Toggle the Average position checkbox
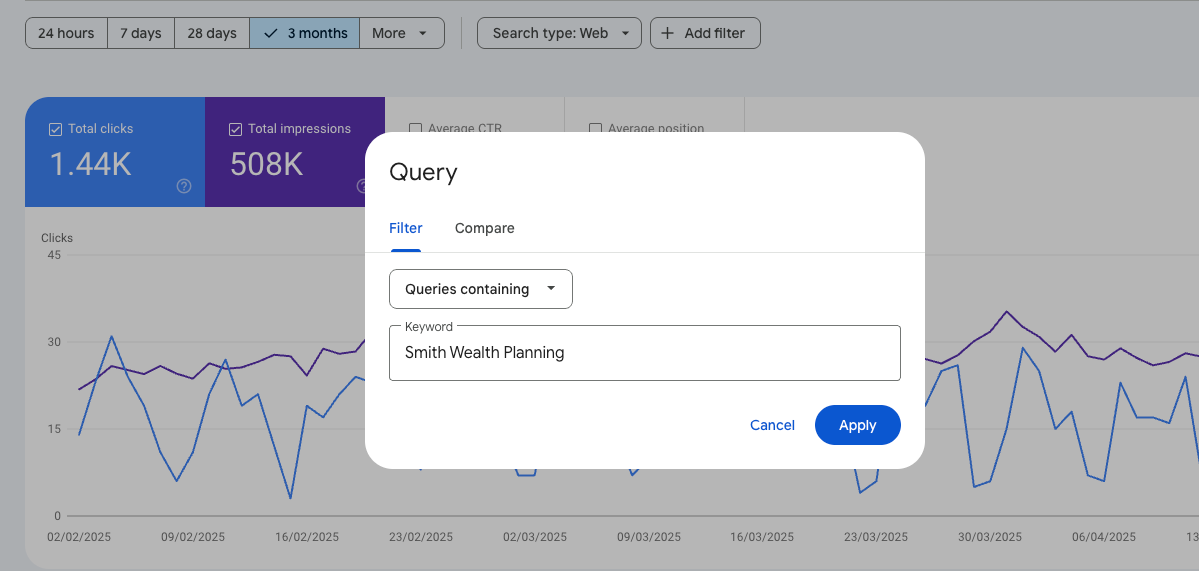This screenshot has height=571, width=1199. (x=596, y=128)
